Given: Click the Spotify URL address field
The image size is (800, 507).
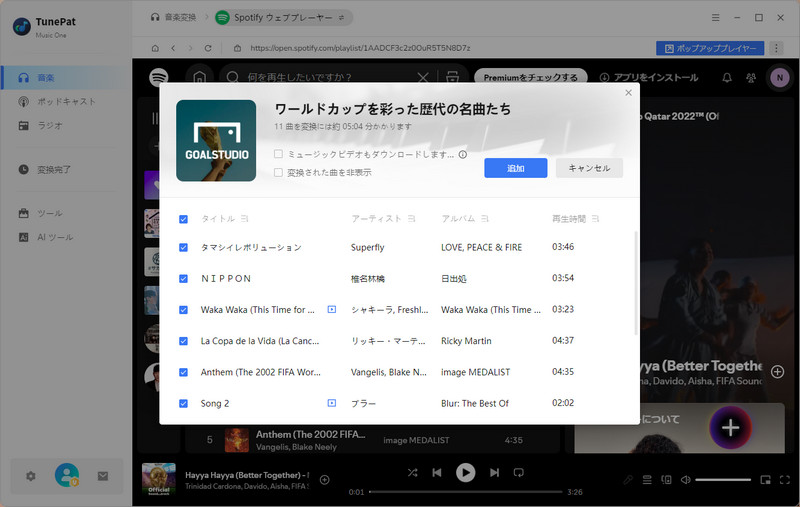Looking at the screenshot, I should point(360,48).
